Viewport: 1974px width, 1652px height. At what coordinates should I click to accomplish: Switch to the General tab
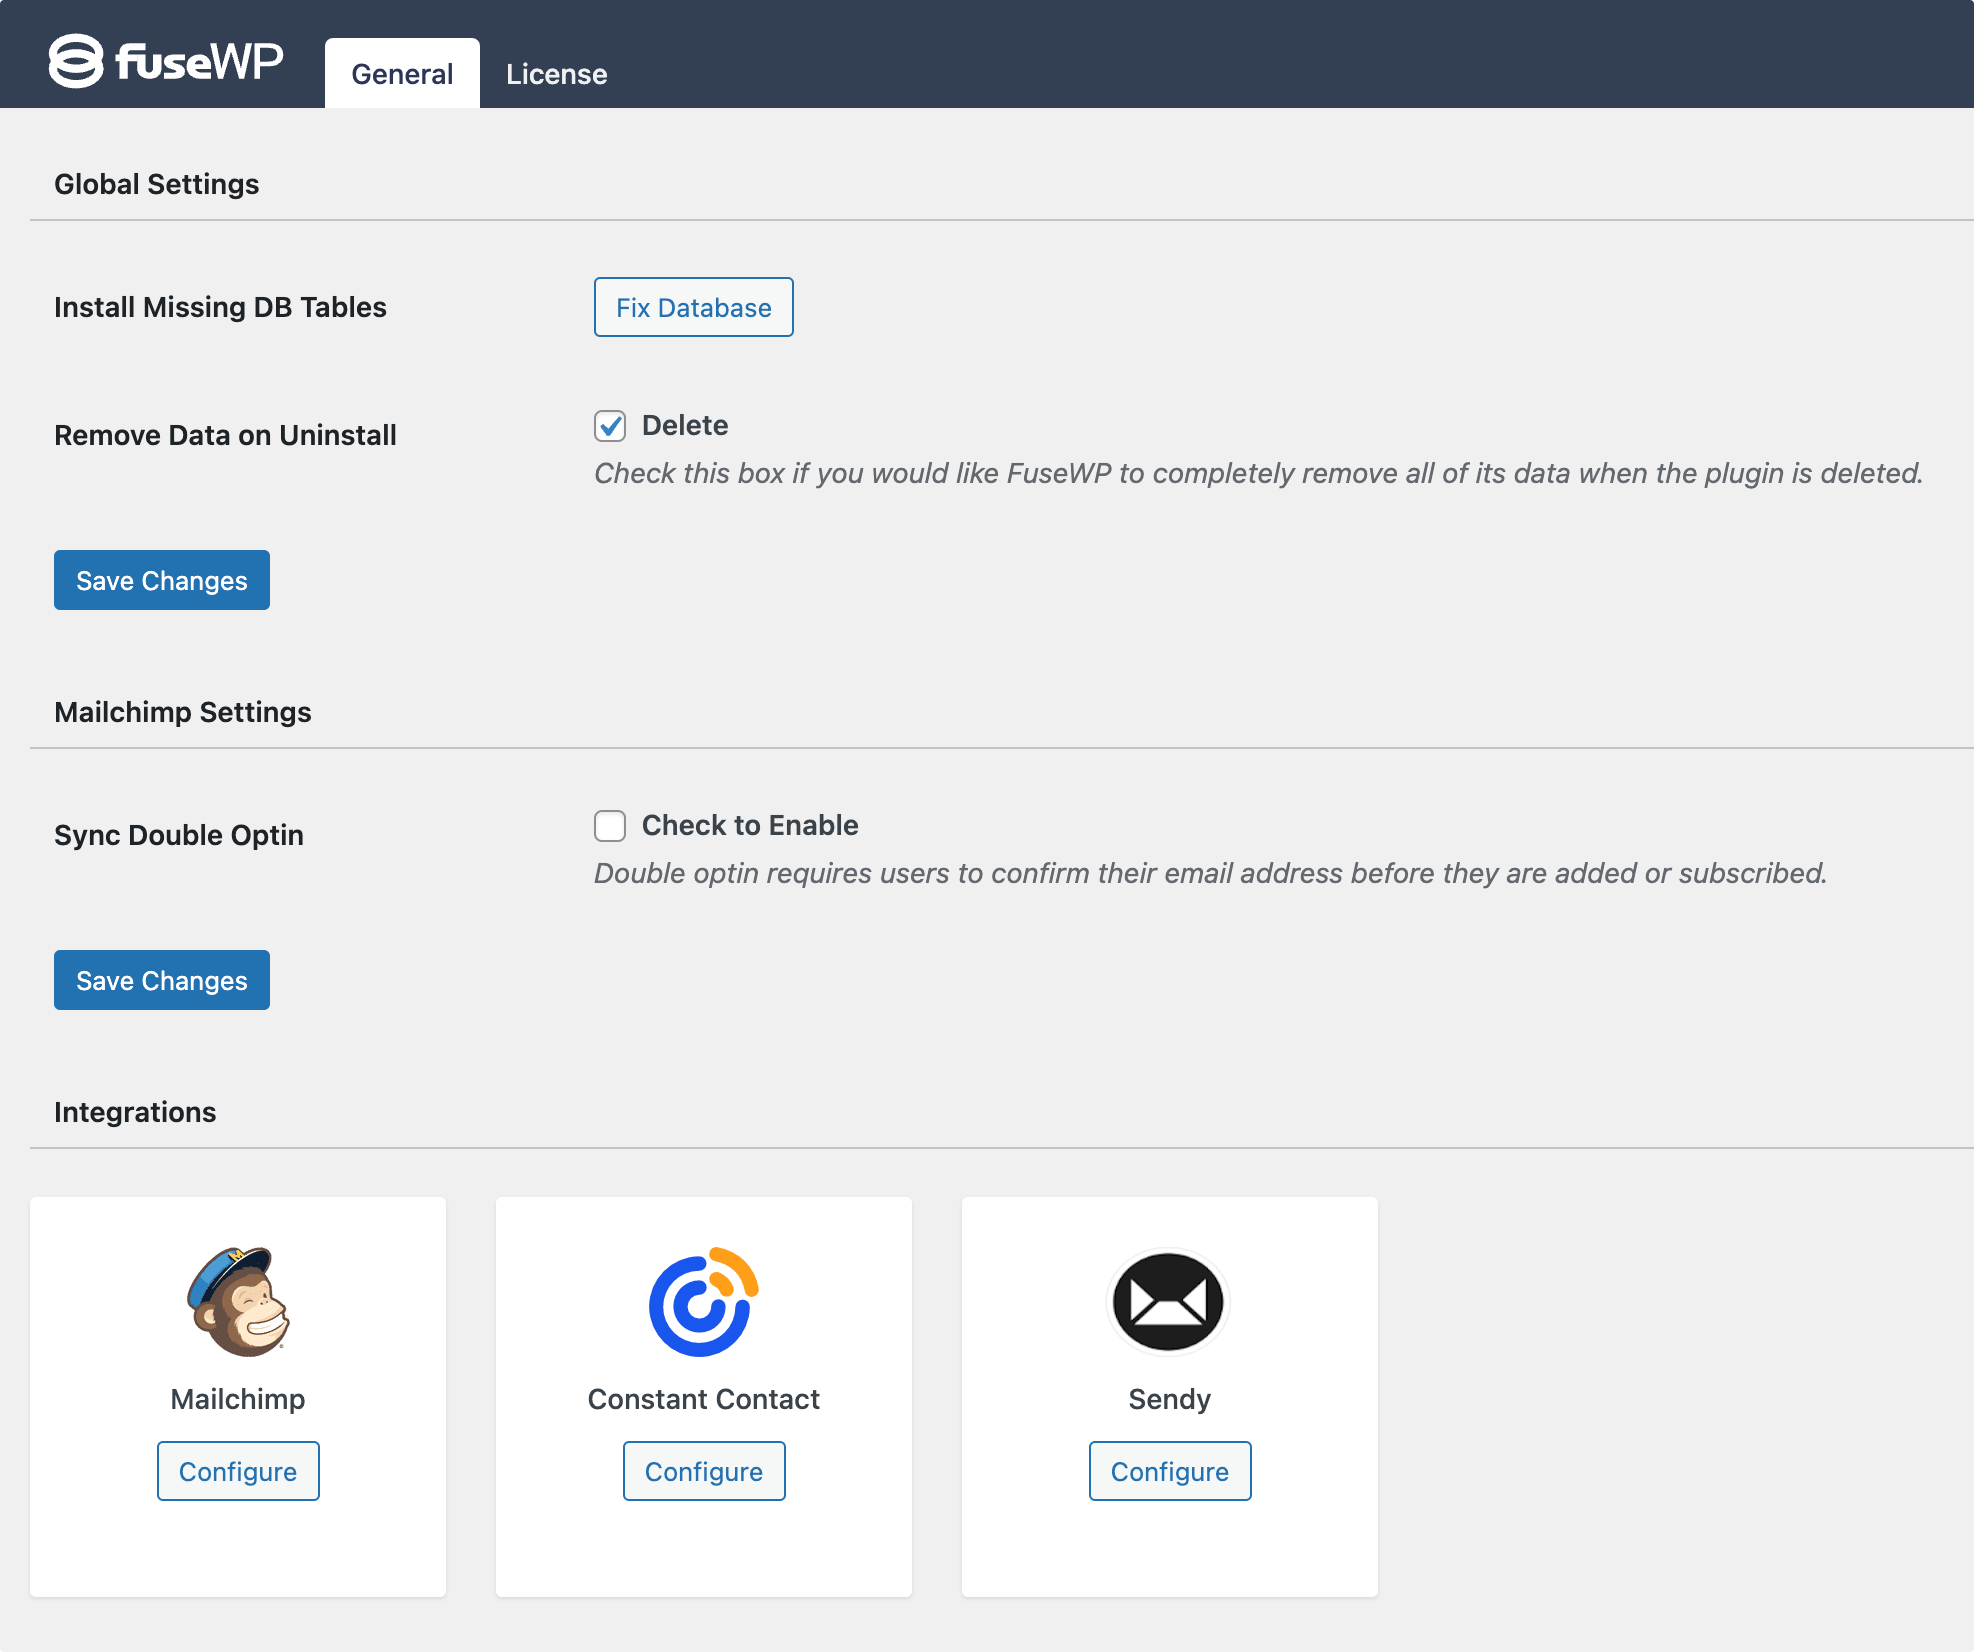pyautogui.click(x=402, y=73)
